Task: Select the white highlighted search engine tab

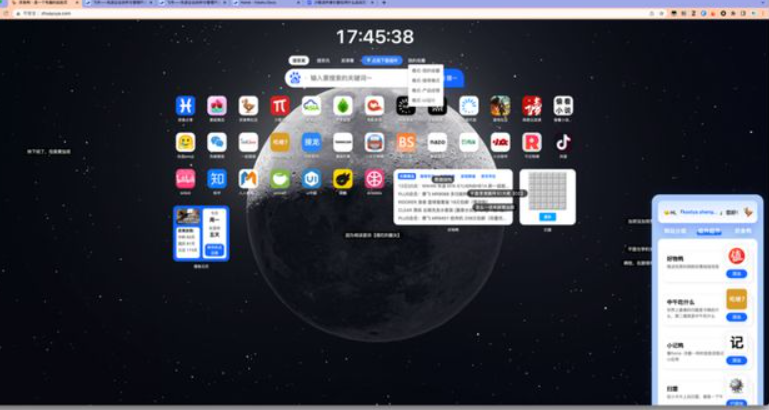Action: [x=299, y=61]
